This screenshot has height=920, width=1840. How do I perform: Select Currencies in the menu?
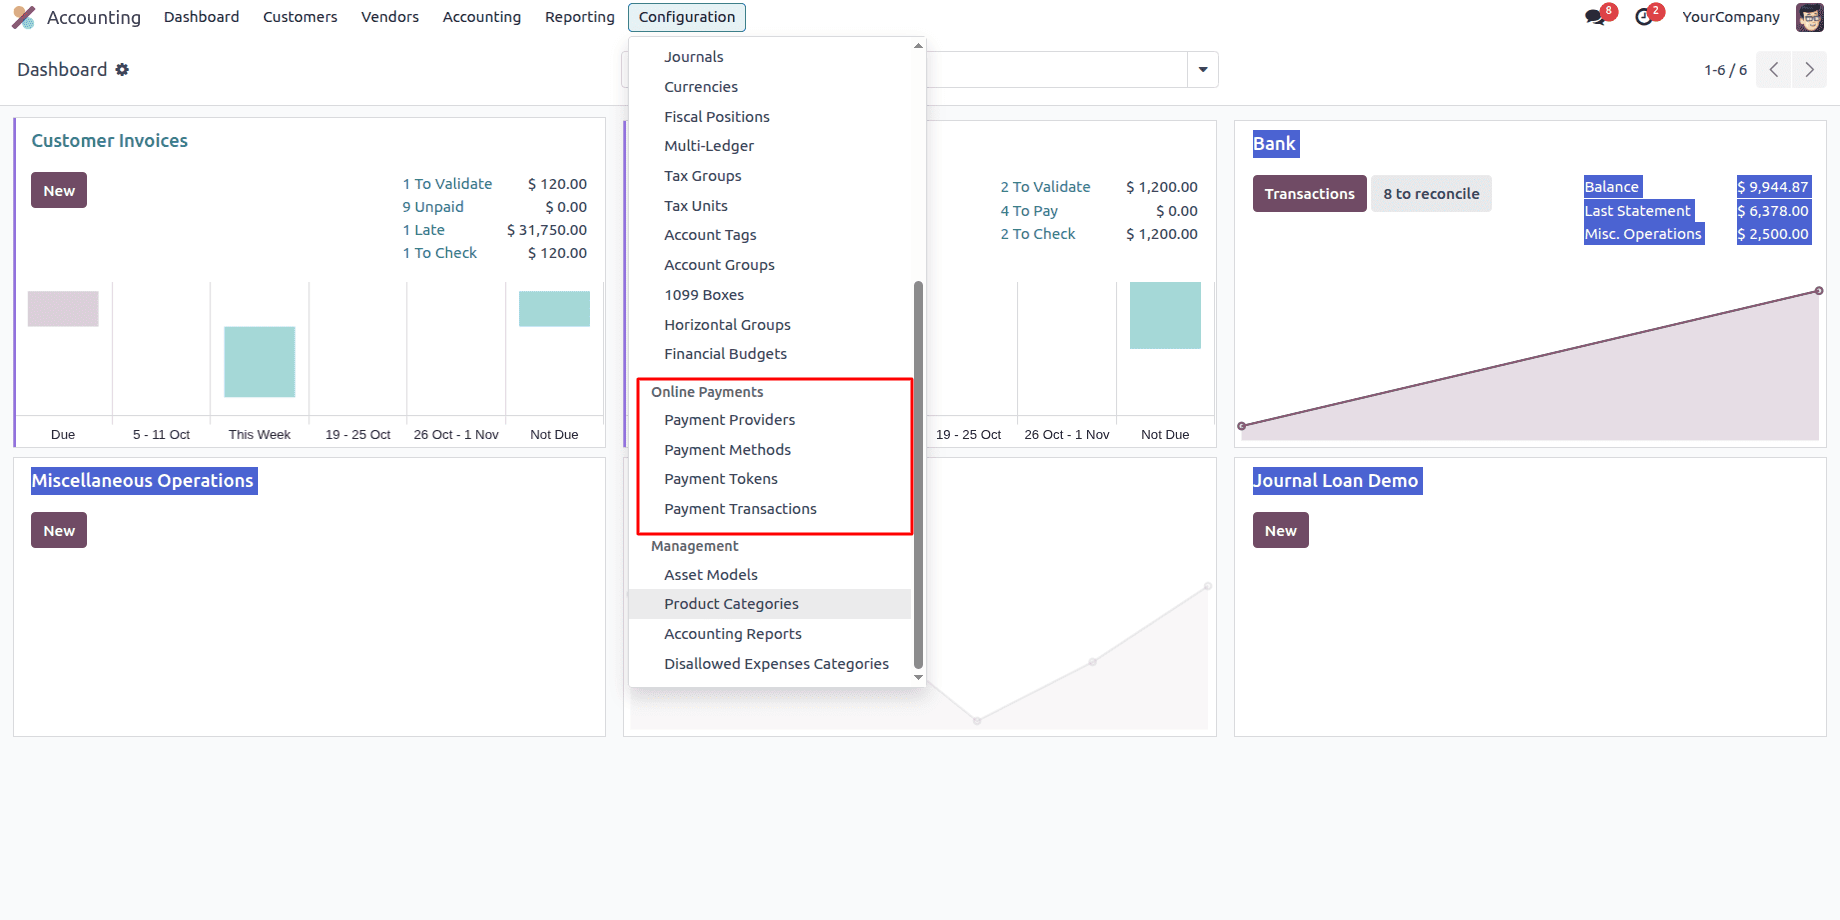(x=700, y=86)
